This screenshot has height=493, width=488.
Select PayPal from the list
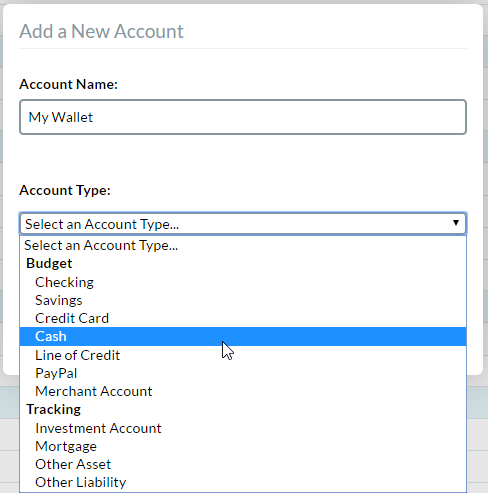click(x=243, y=373)
